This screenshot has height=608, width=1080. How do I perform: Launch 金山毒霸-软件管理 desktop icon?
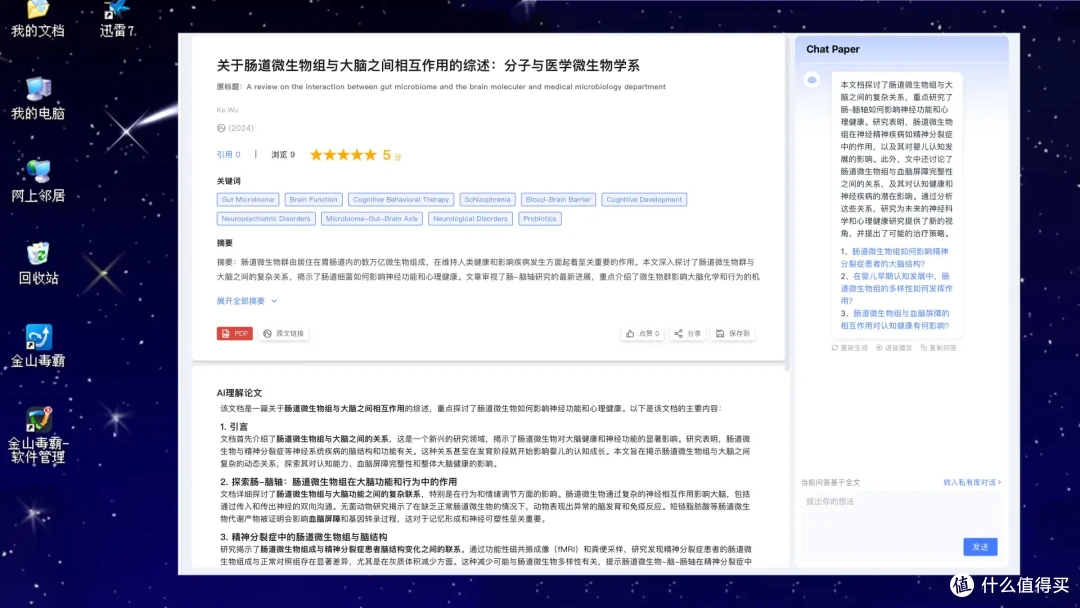[38, 435]
